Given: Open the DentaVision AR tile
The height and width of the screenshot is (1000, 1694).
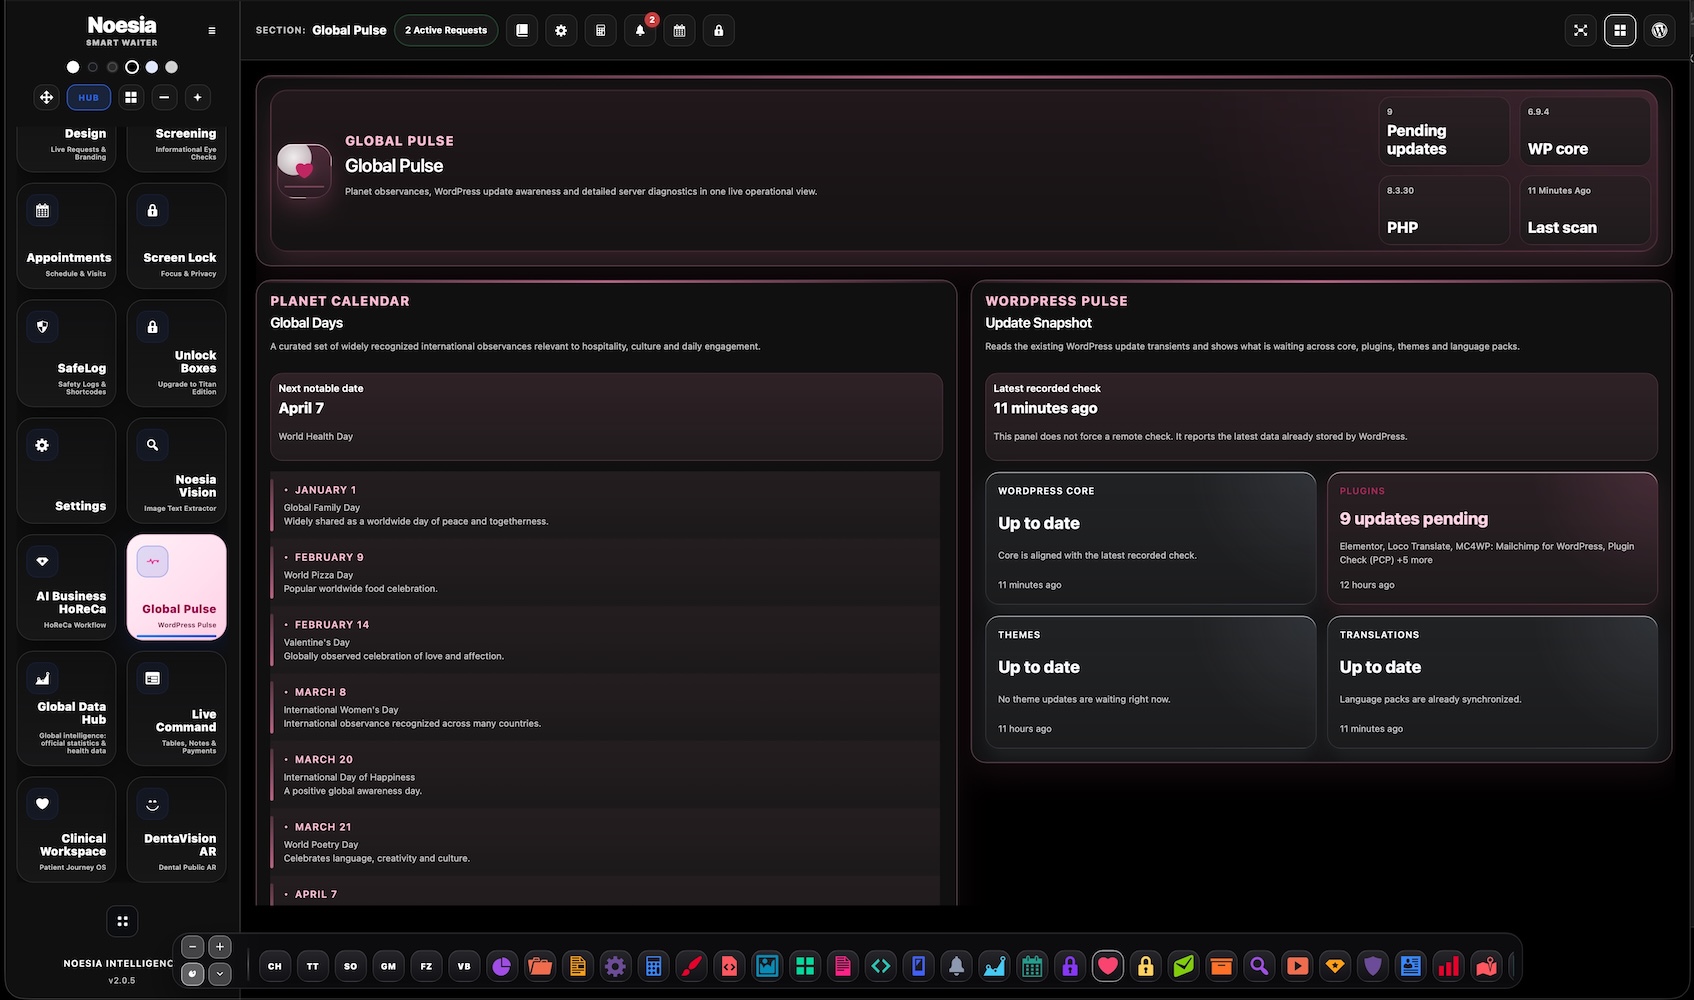Looking at the screenshot, I should pyautogui.click(x=177, y=830).
